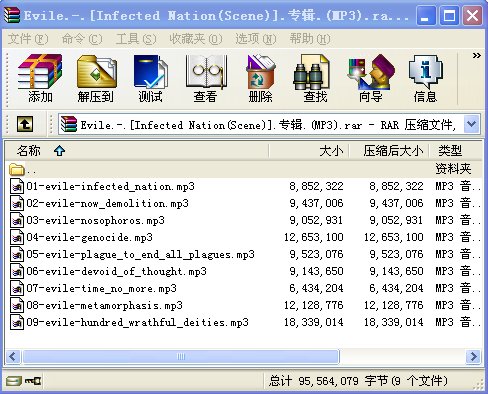Select MP3 icon of 03-evile-nosophoros.mp3
Viewport: 488px width, 394px height.
pos(17,220)
